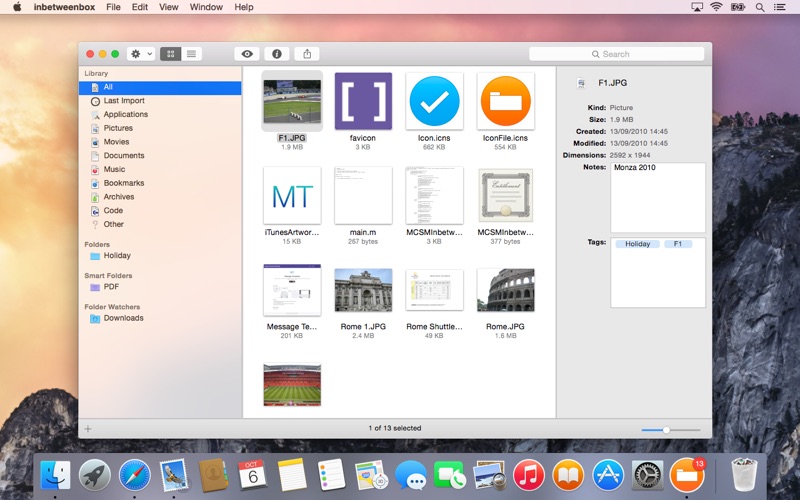800x500 pixels.
Task: Select the Code category in sidebar
Action: coord(113,211)
